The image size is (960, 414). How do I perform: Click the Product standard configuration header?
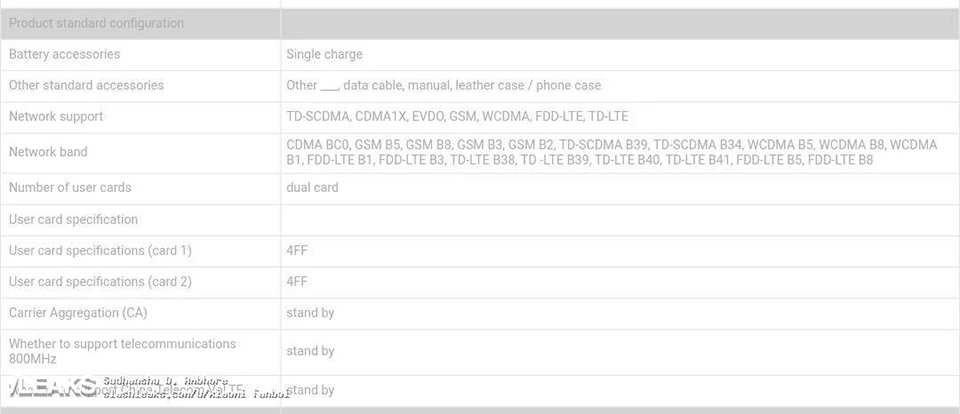96,23
